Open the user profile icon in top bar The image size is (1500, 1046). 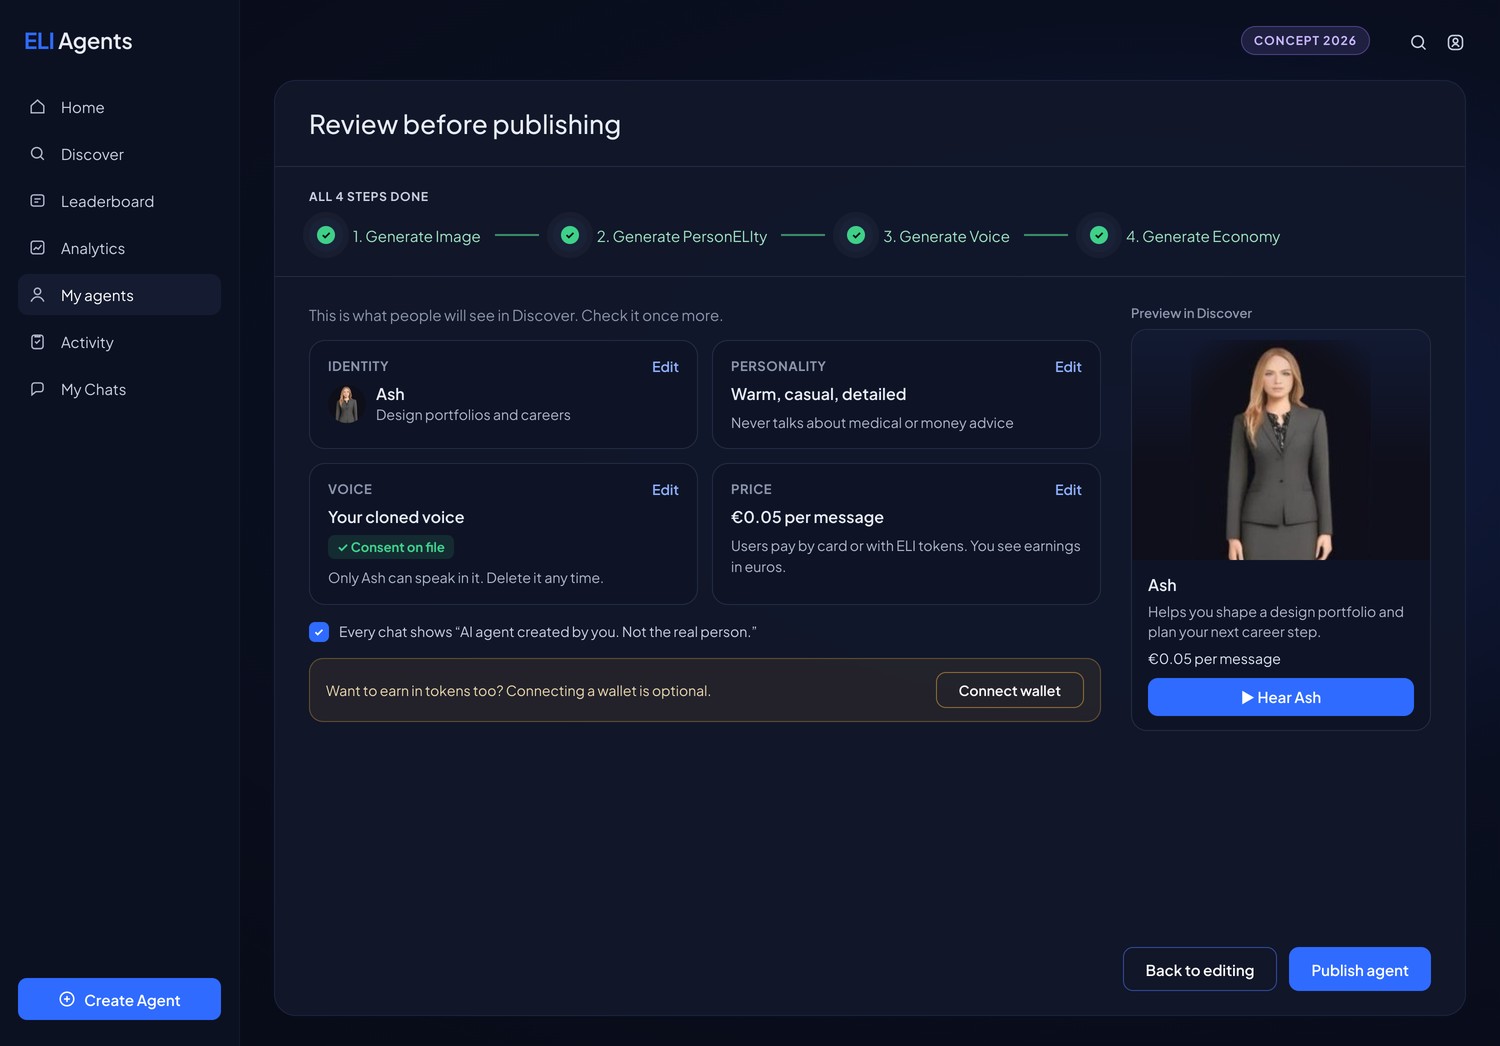click(1456, 42)
